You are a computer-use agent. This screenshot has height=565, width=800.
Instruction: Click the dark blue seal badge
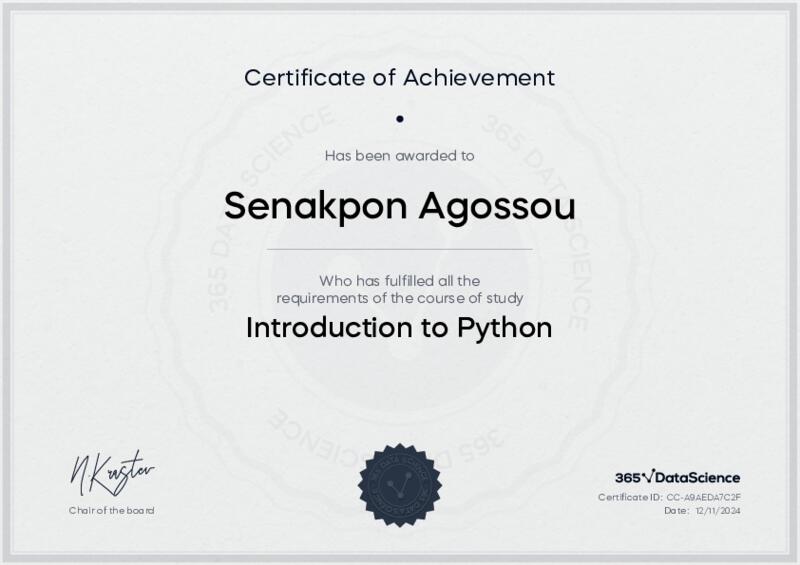pyautogui.click(x=399, y=485)
